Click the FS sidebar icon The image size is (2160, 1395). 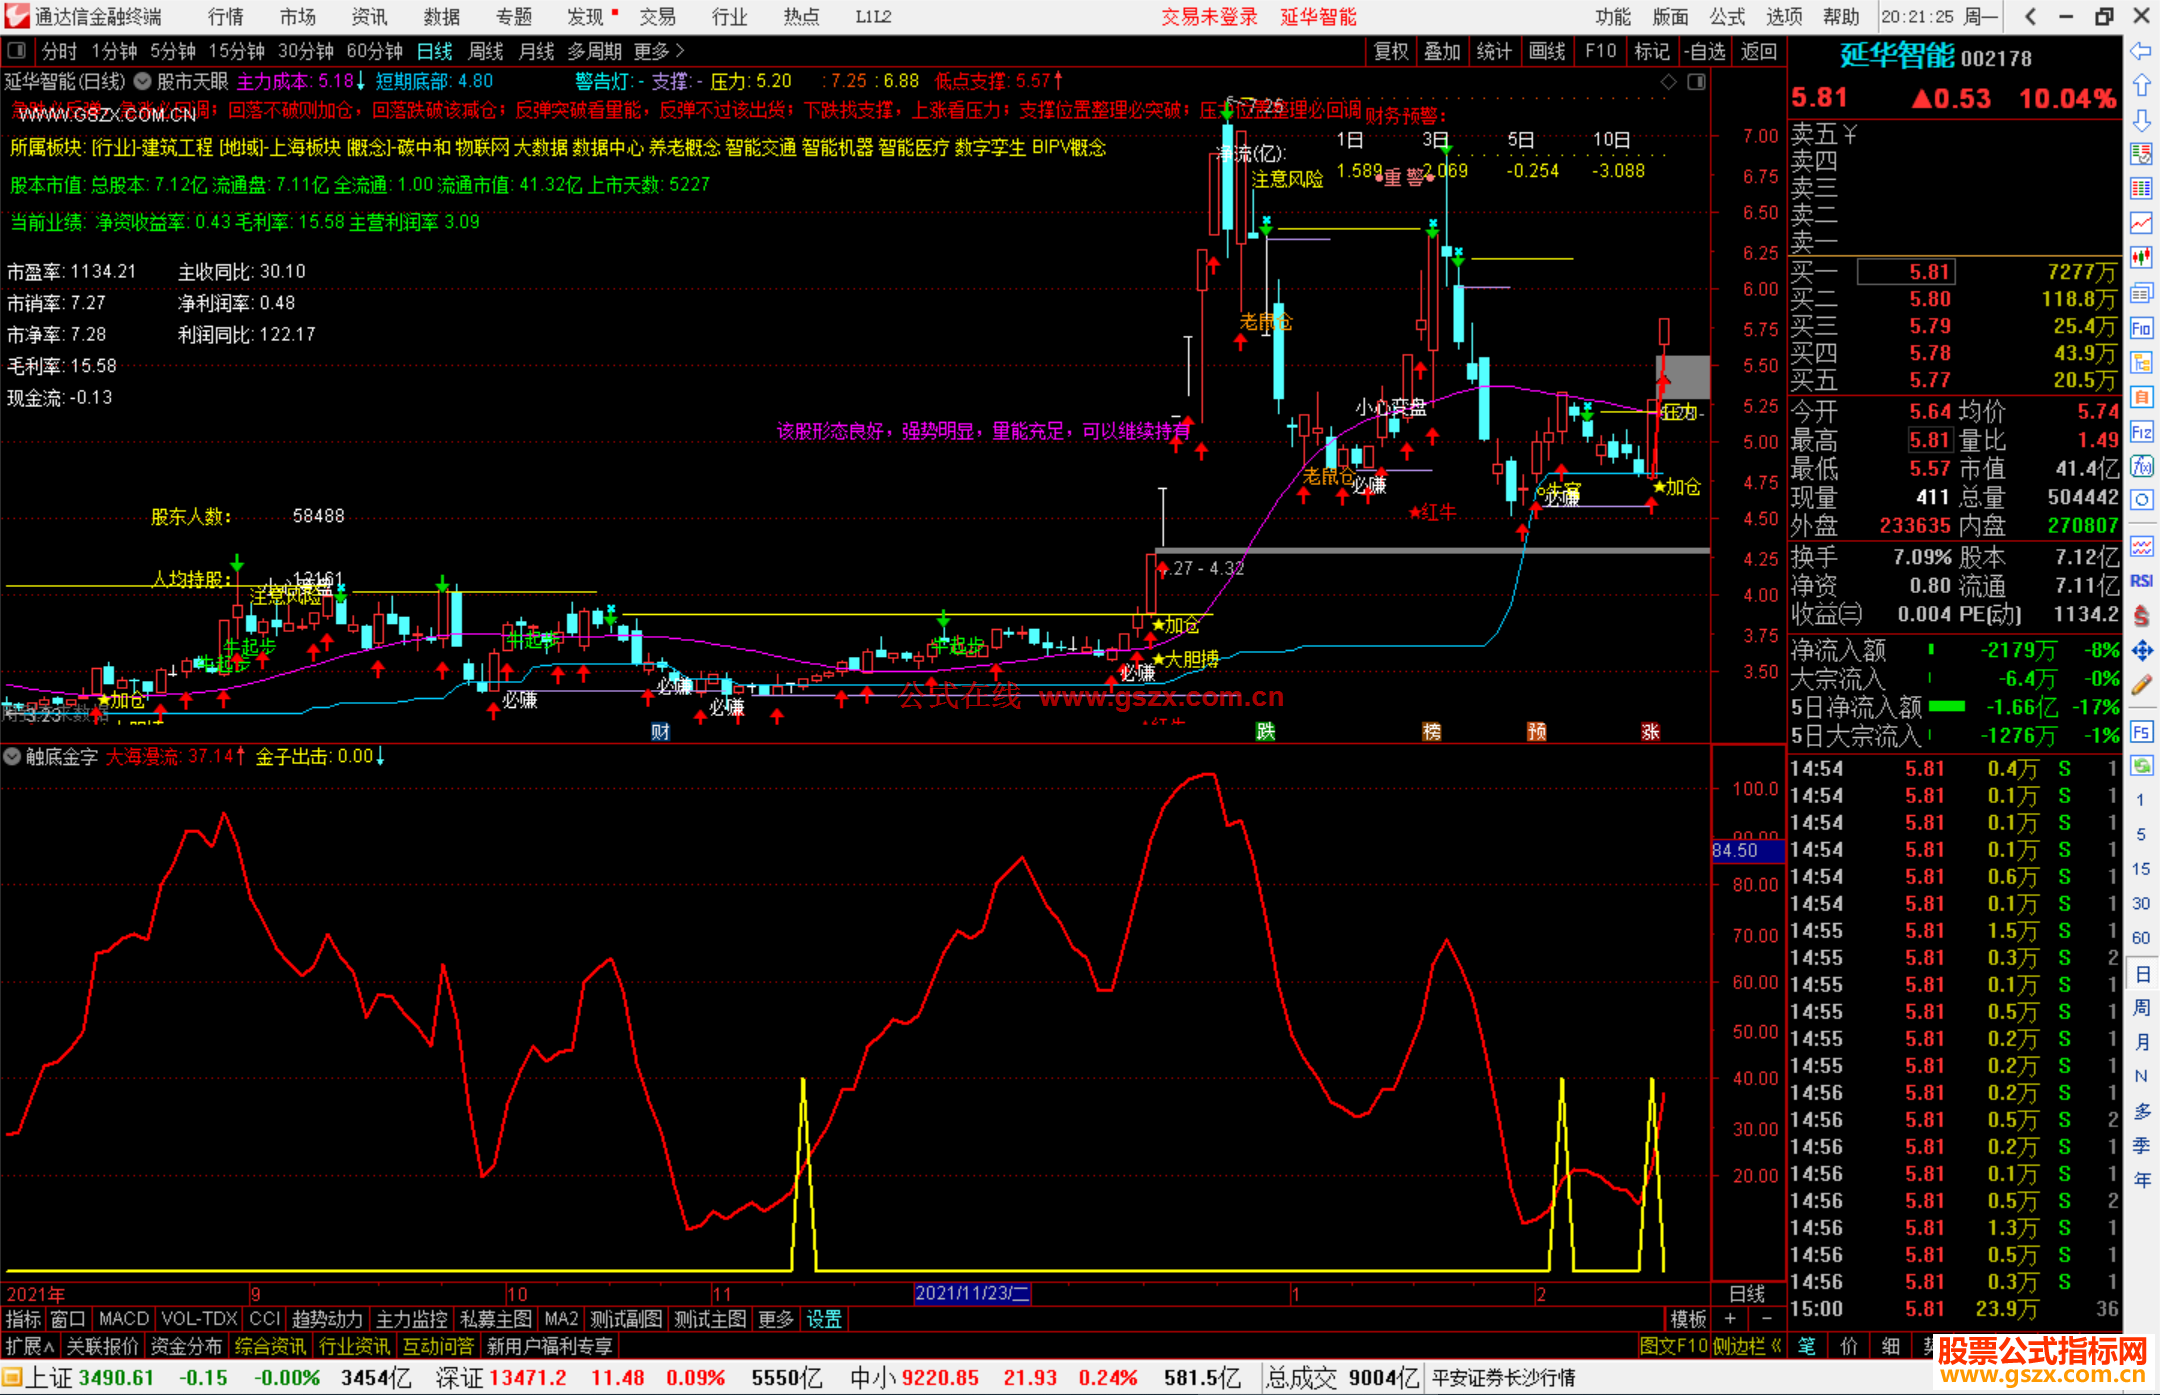[2141, 732]
